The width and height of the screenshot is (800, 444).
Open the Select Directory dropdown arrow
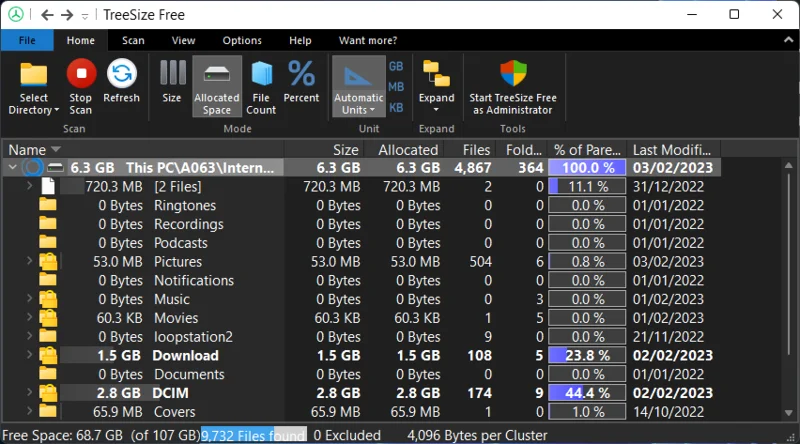(x=57, y=110)
